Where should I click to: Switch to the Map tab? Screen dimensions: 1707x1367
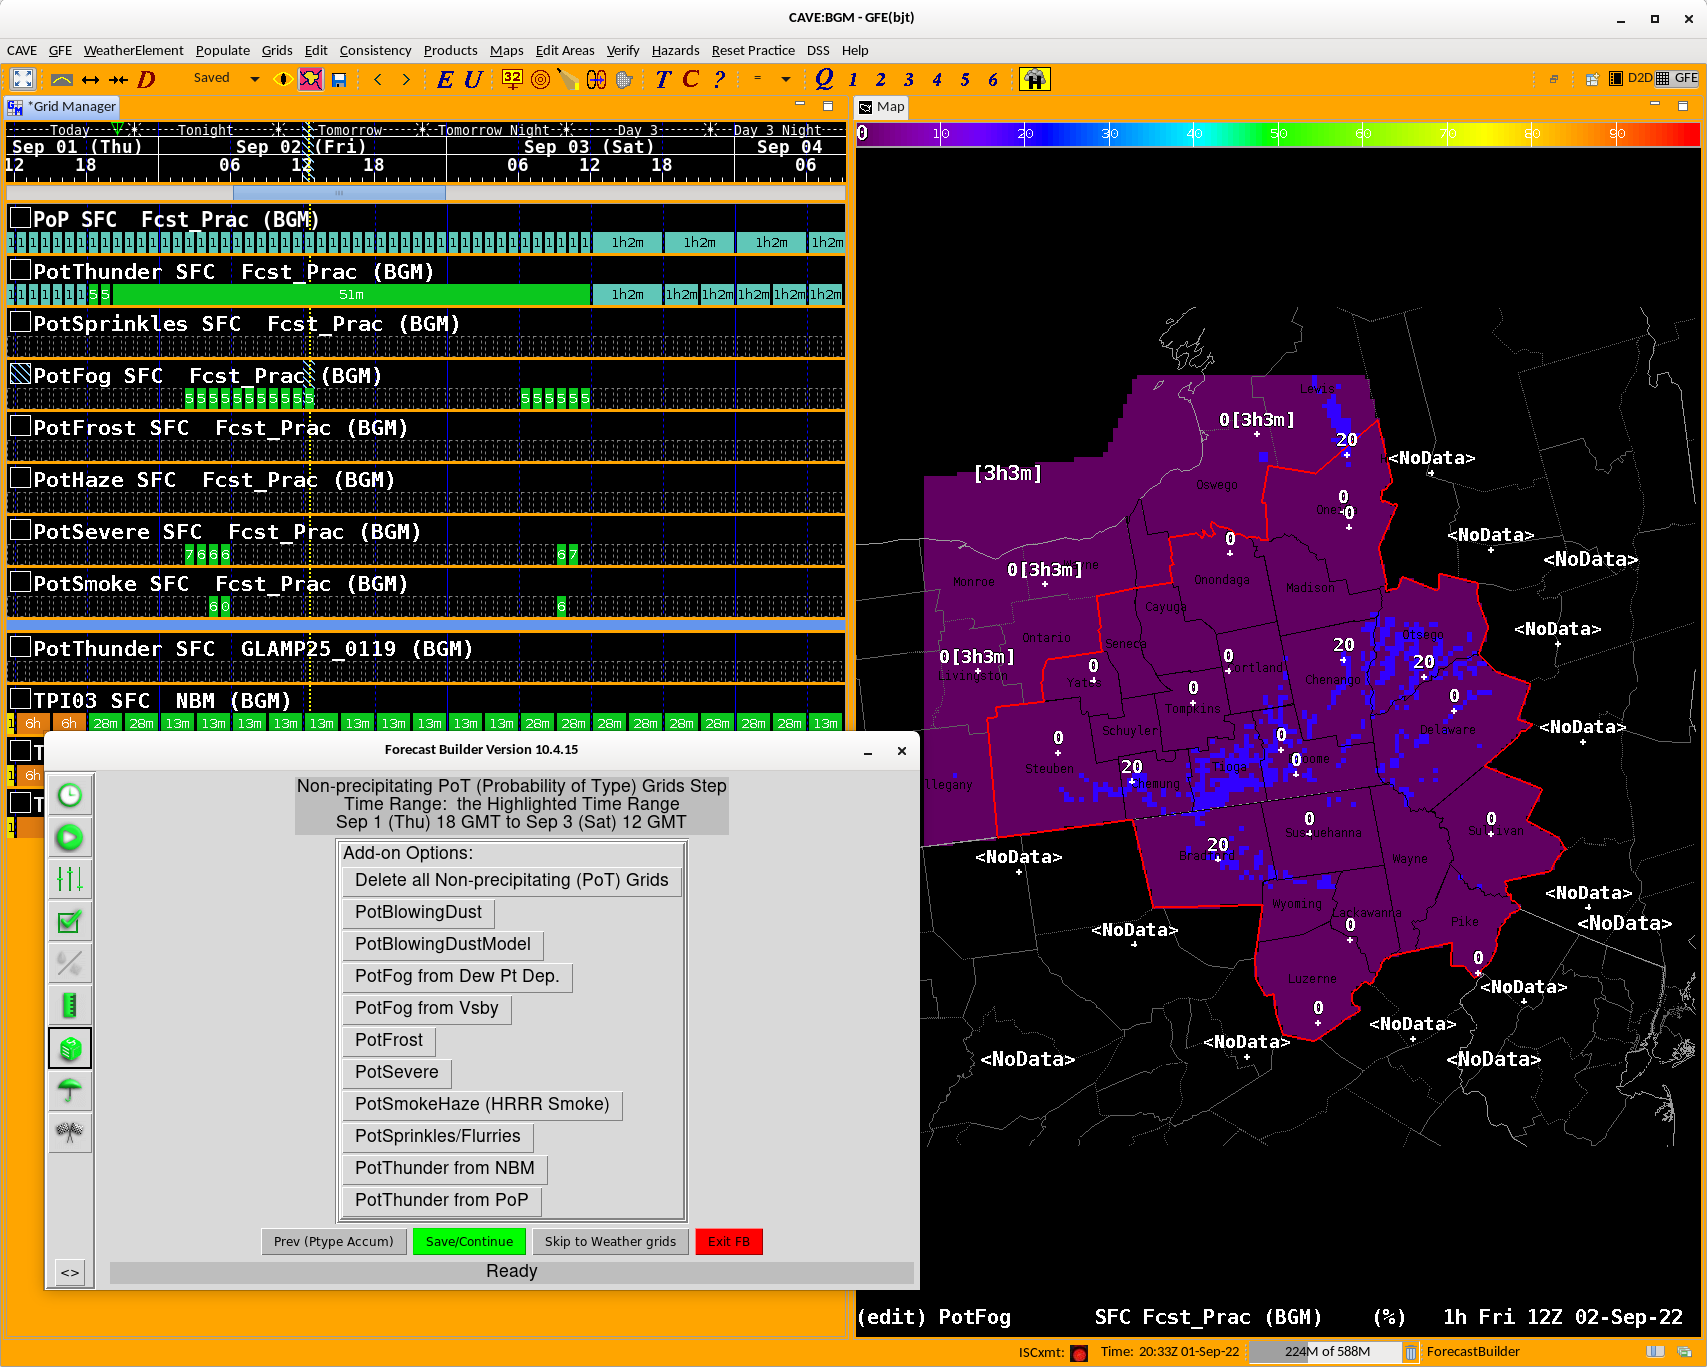click(x=882, y=107)
